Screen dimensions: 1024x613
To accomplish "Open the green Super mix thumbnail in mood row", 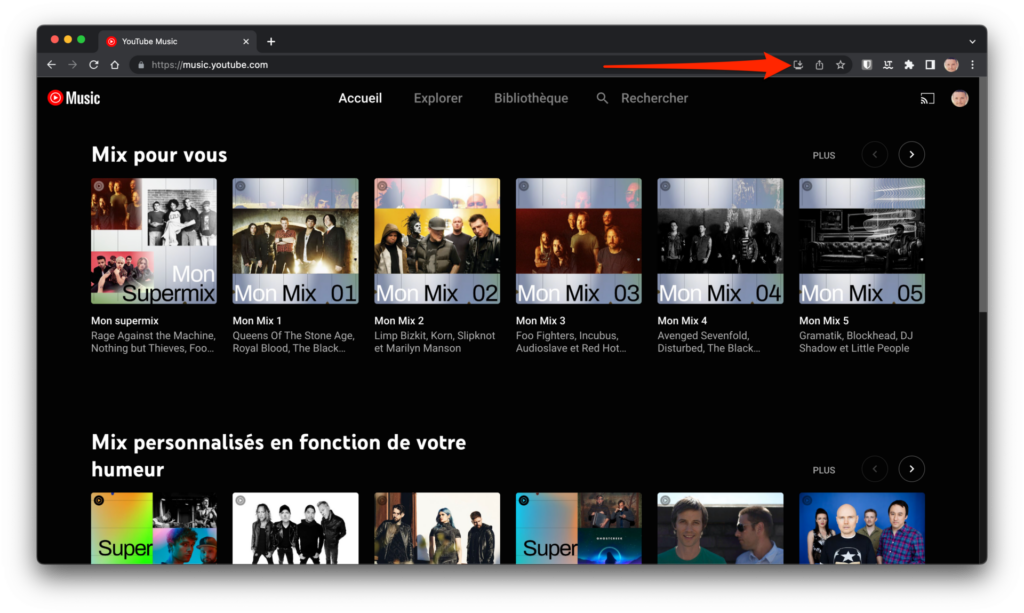I will pos(153,528).
